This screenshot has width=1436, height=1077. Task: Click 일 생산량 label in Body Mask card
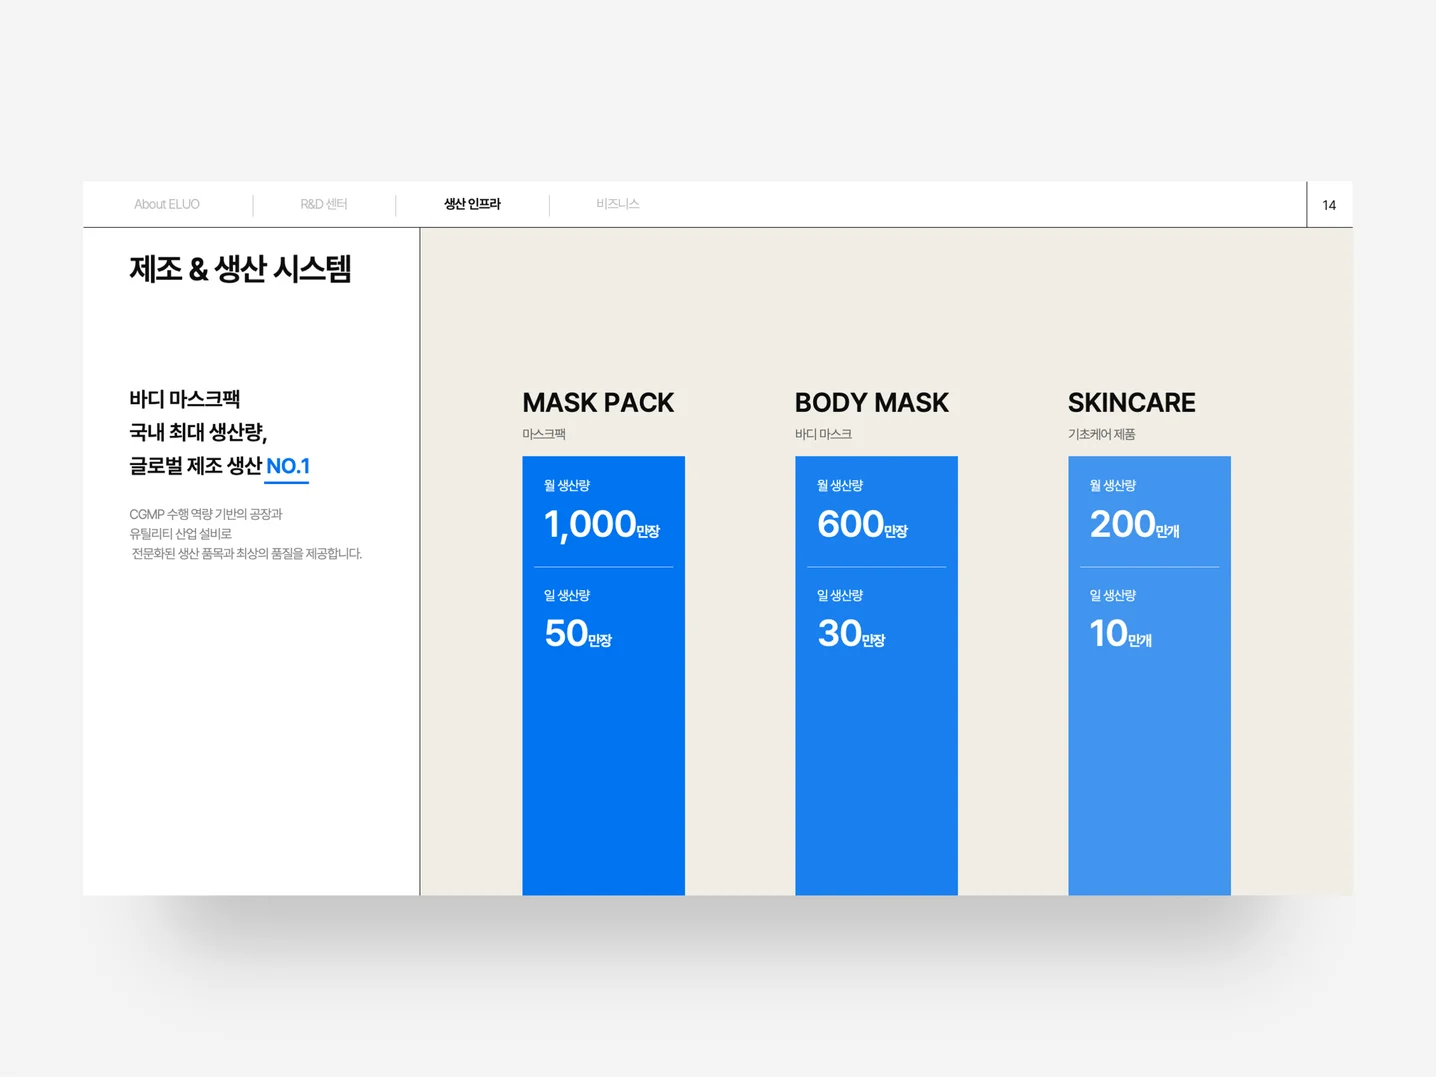[x=840, y=596]
